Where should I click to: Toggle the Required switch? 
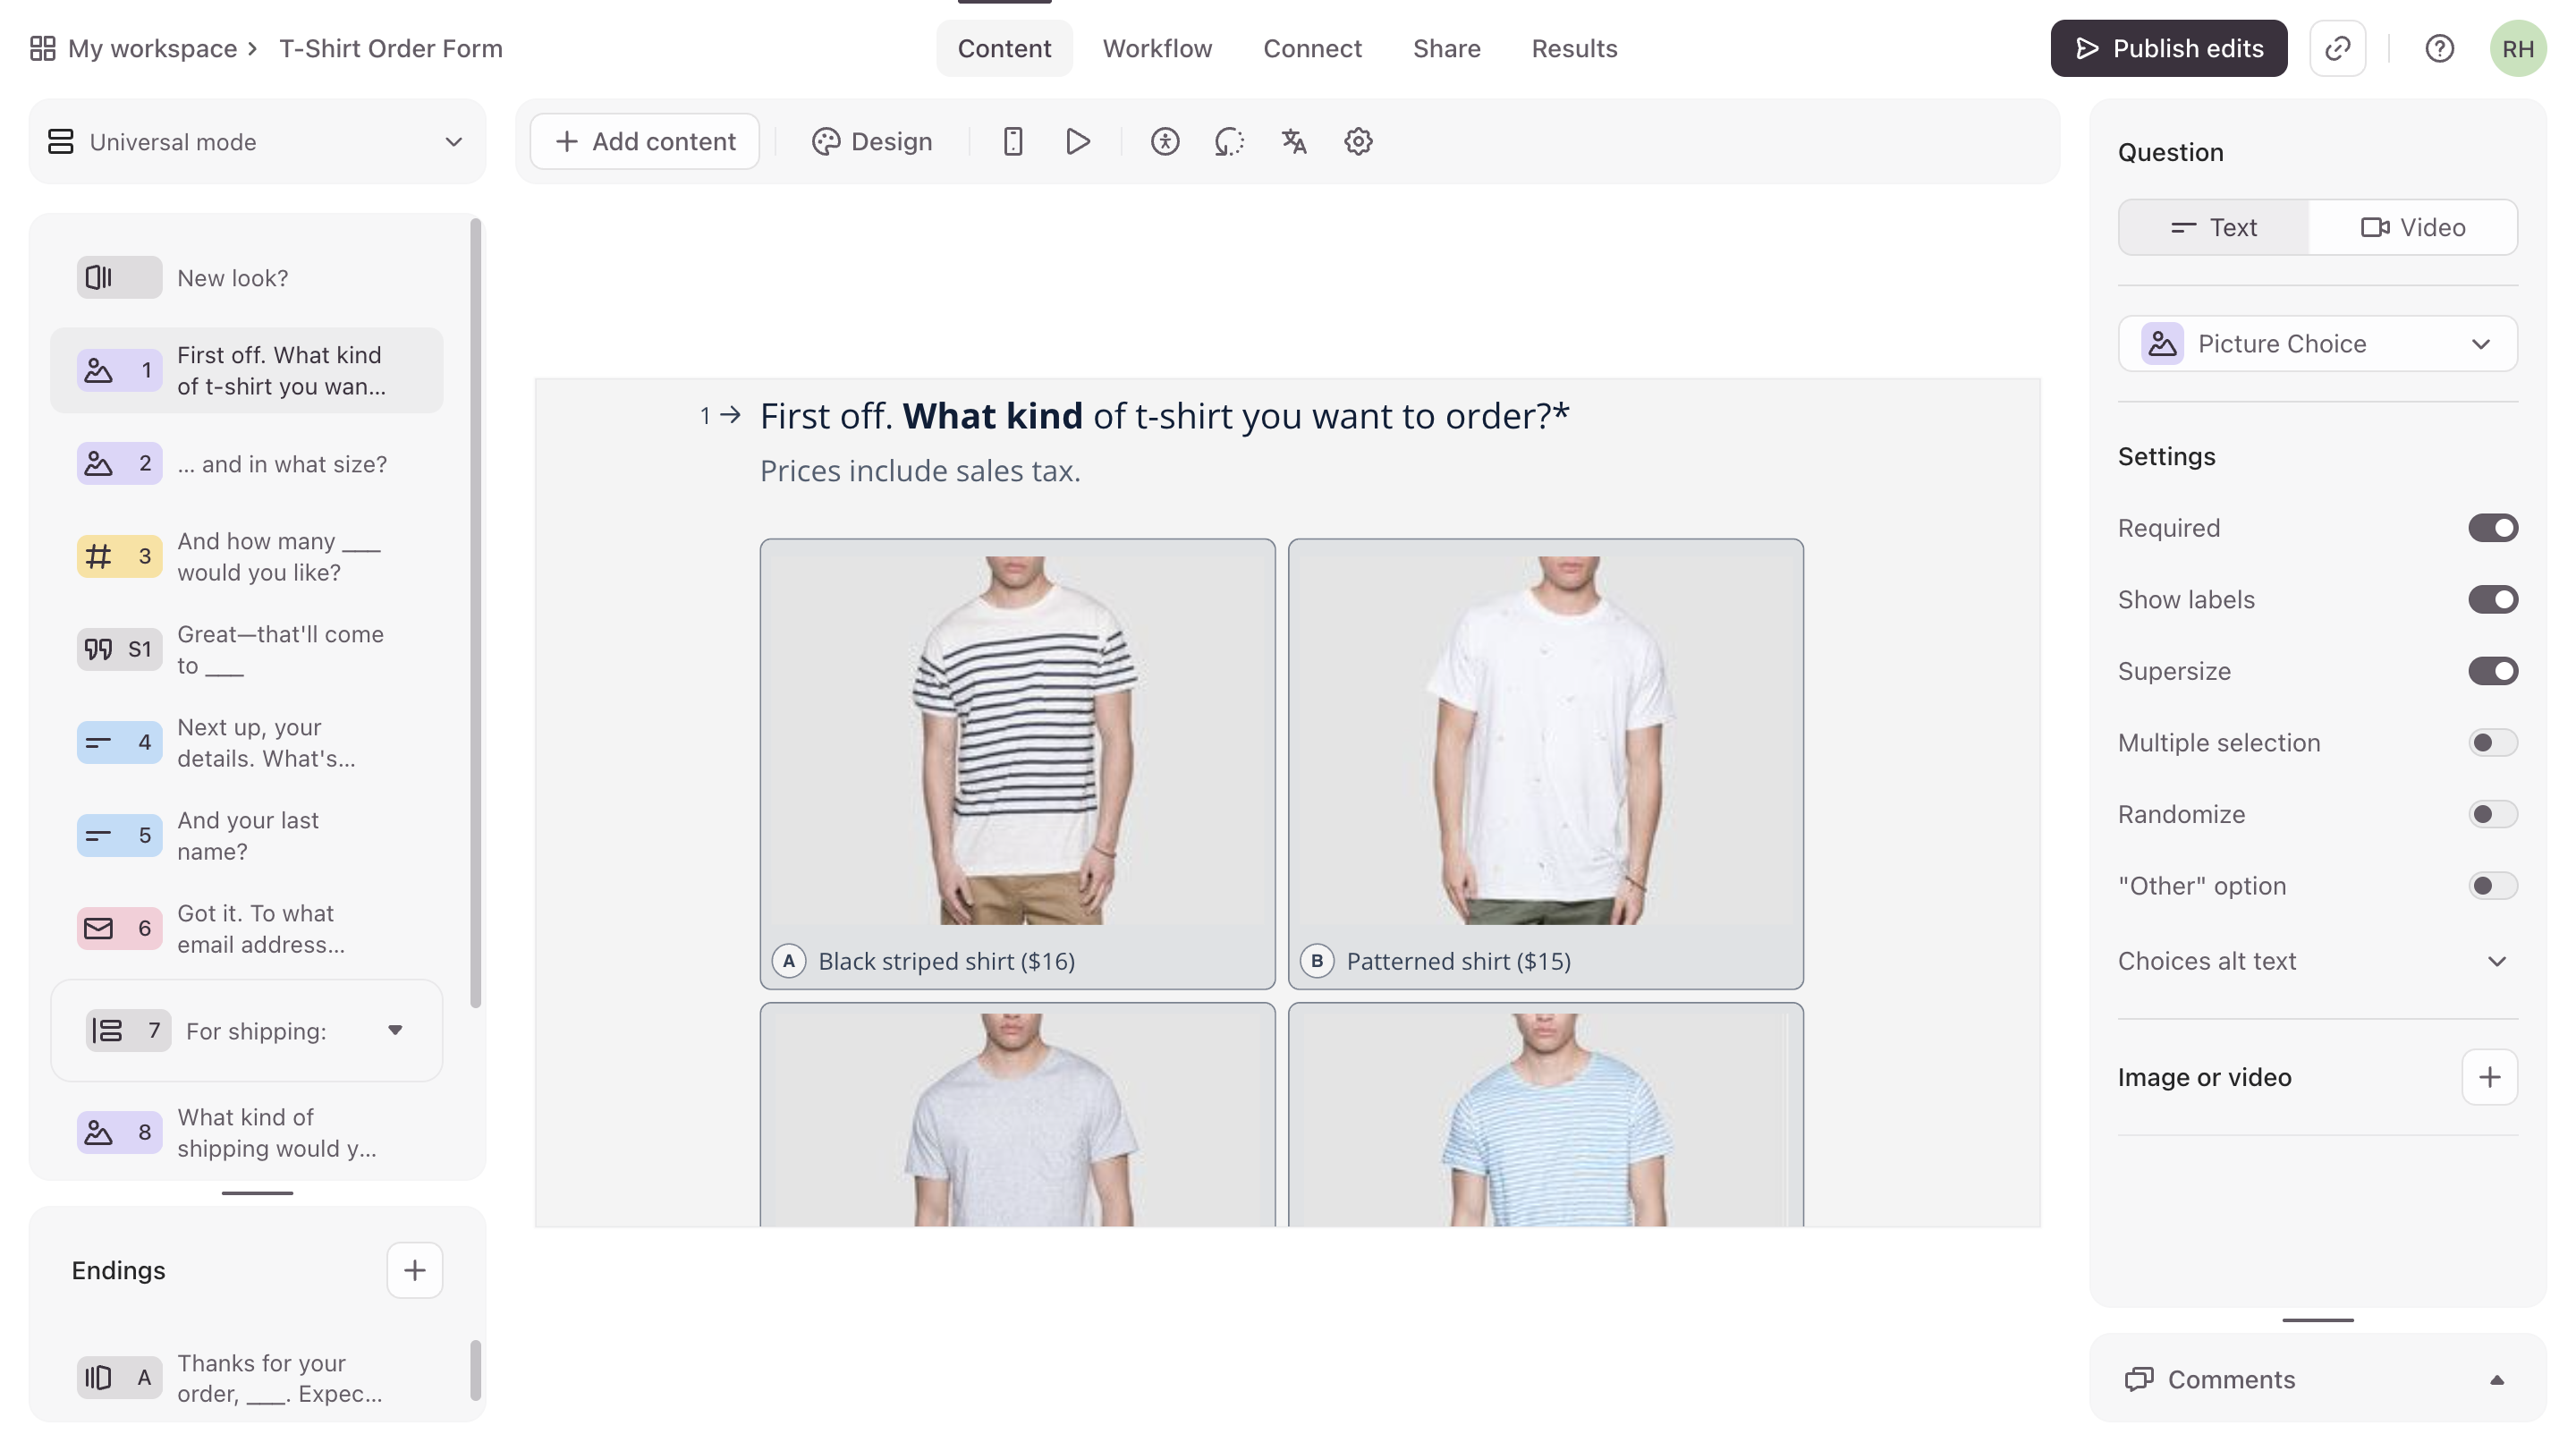point(2492,528)
